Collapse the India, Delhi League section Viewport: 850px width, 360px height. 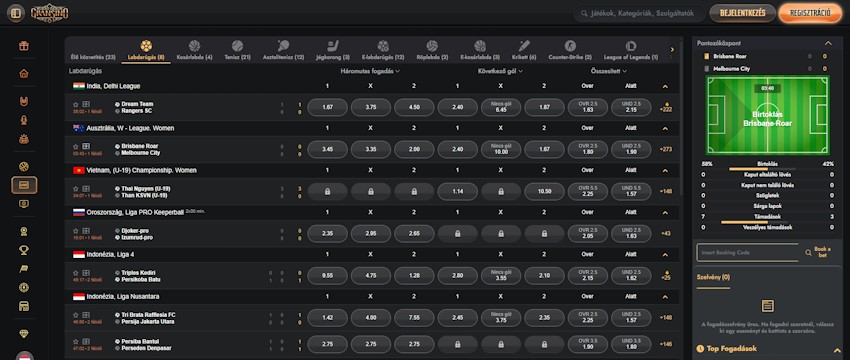coord(665,86)
